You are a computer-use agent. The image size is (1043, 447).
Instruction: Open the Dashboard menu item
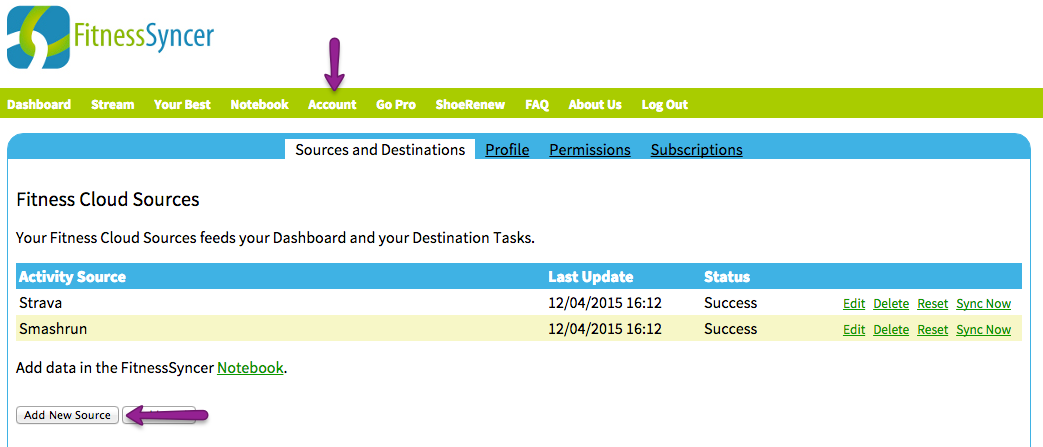click(x=39, y=104)
